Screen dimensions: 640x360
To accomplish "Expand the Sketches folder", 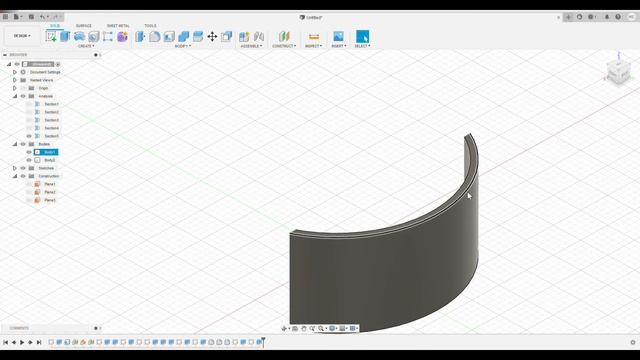I will (x=15, y=168).
